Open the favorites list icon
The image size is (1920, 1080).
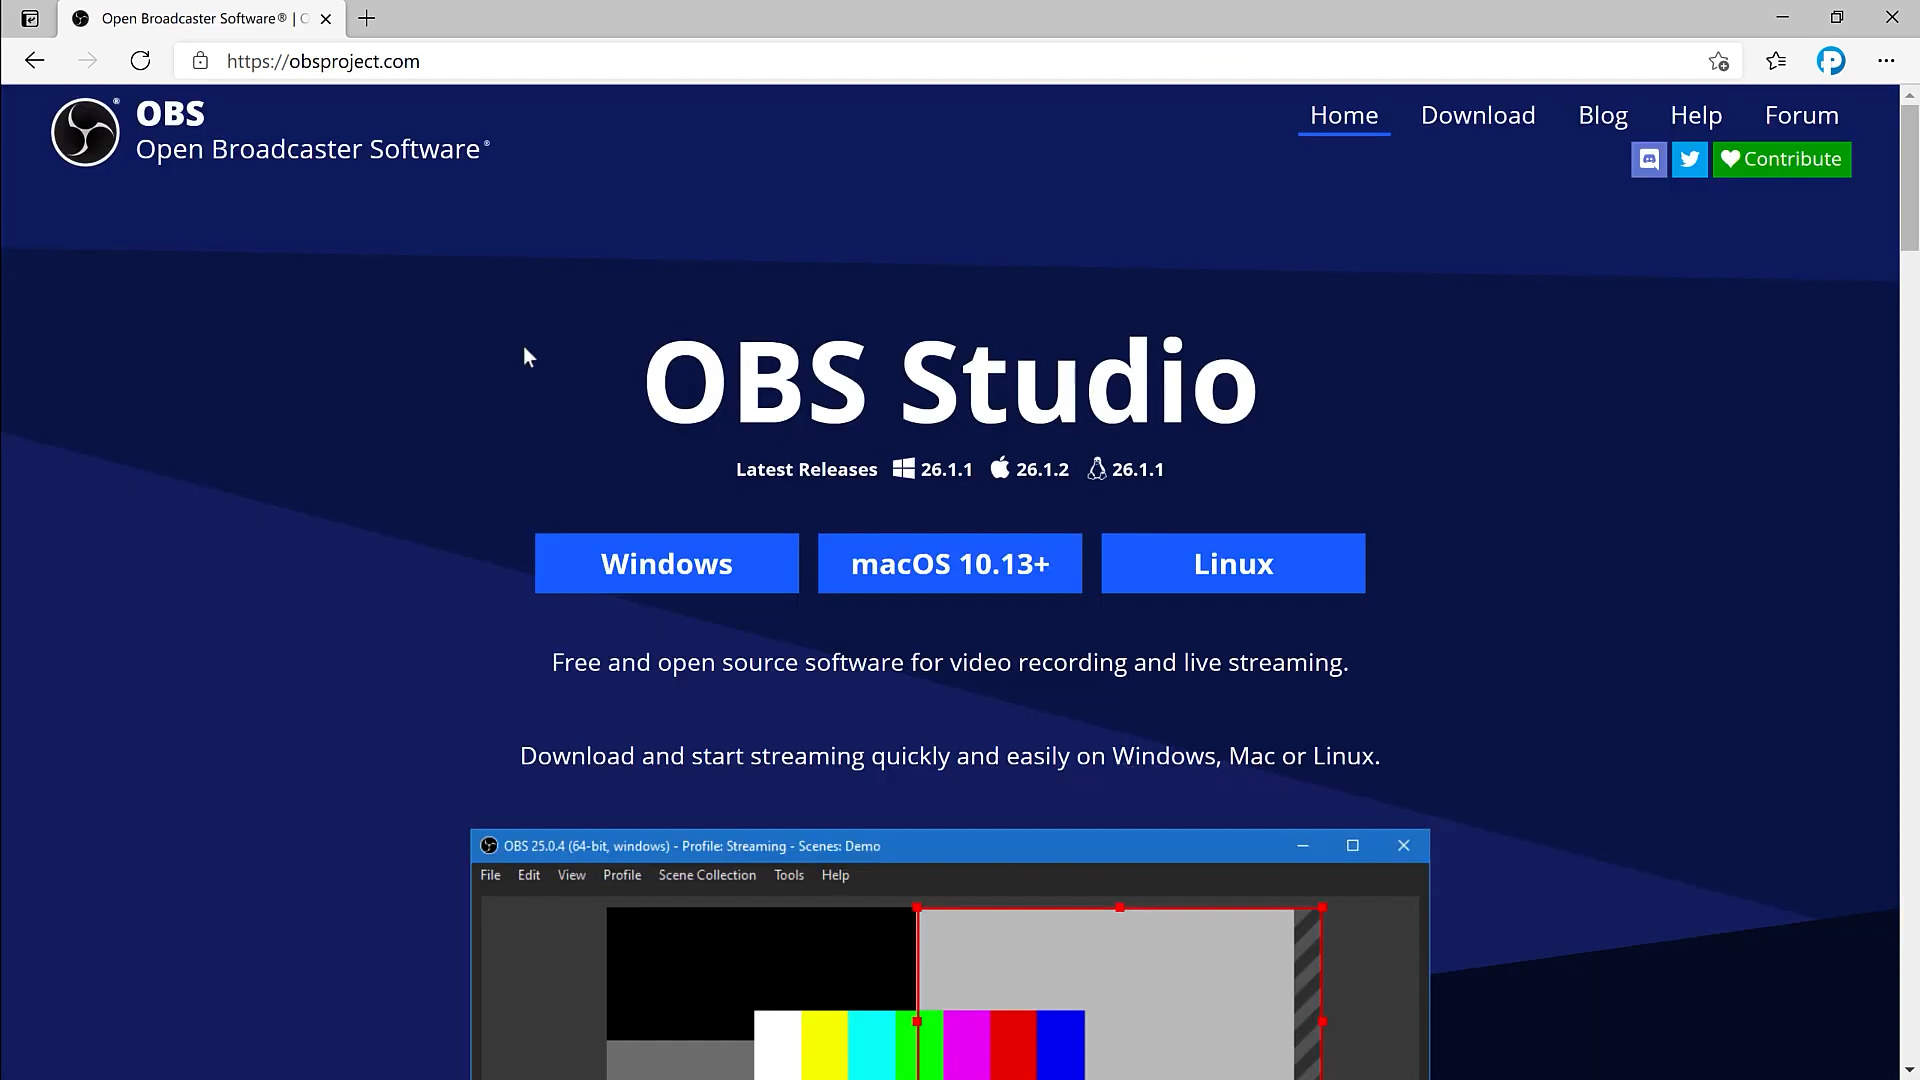click(x=1776, y=61)
